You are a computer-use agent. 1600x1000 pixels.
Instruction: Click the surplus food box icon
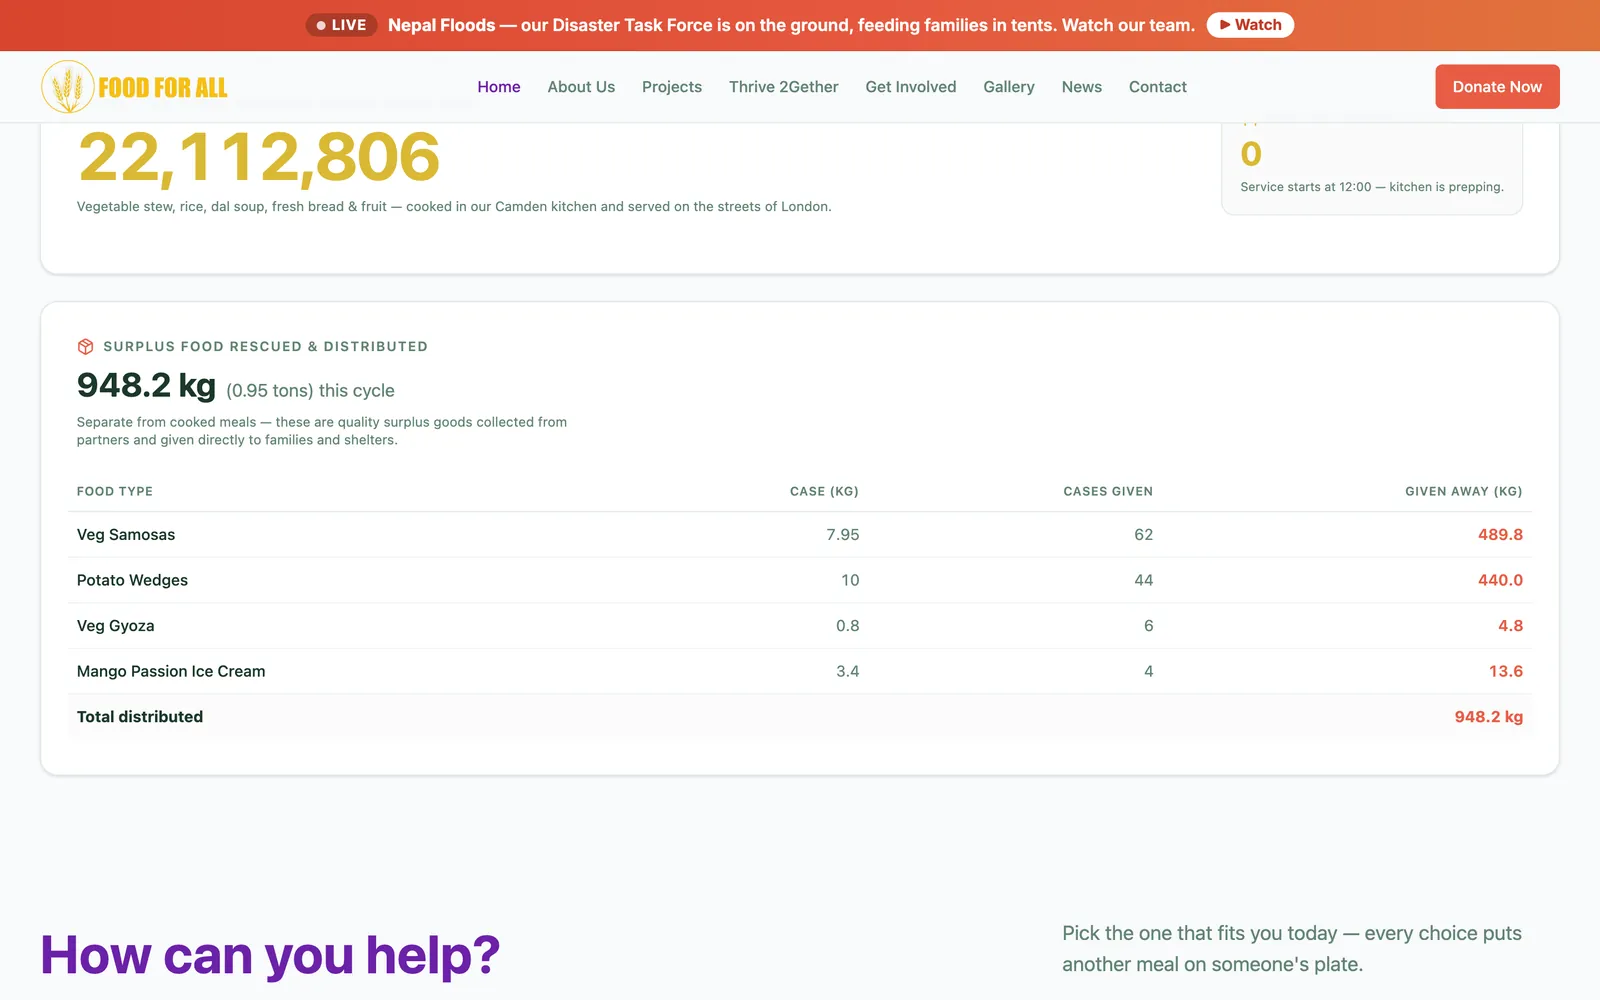[85, 346]
